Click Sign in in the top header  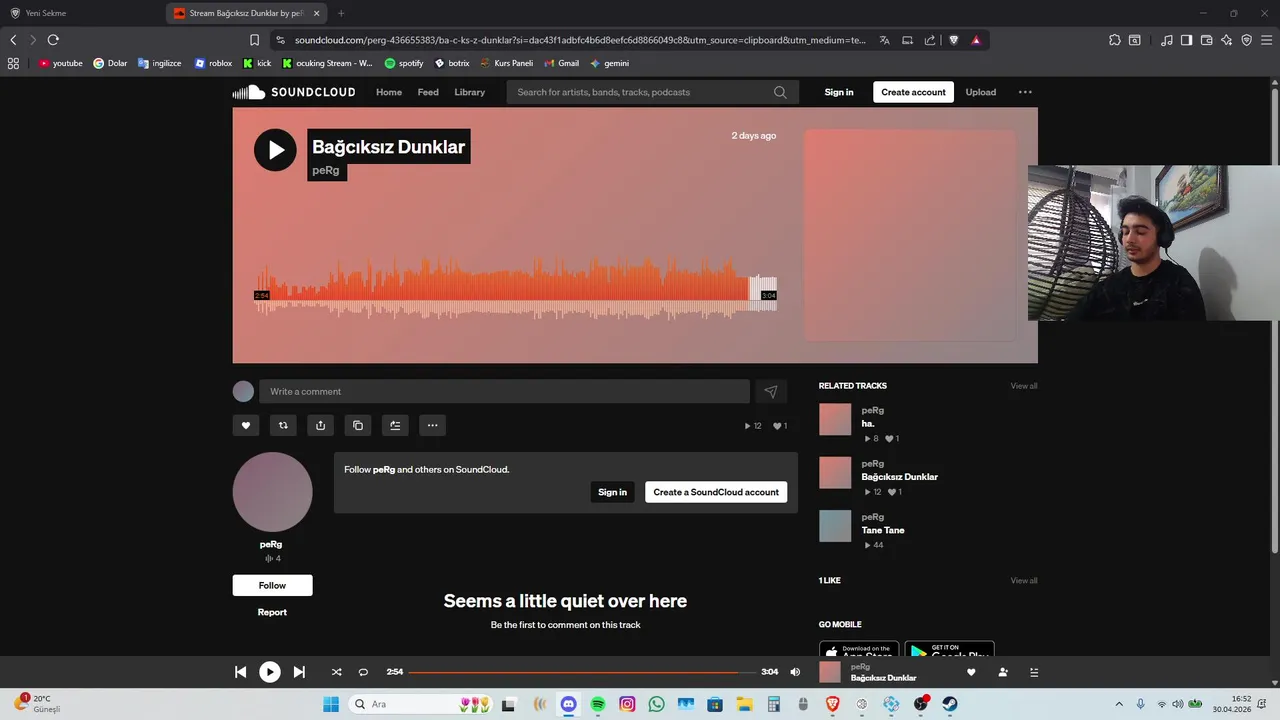(839, 92)
